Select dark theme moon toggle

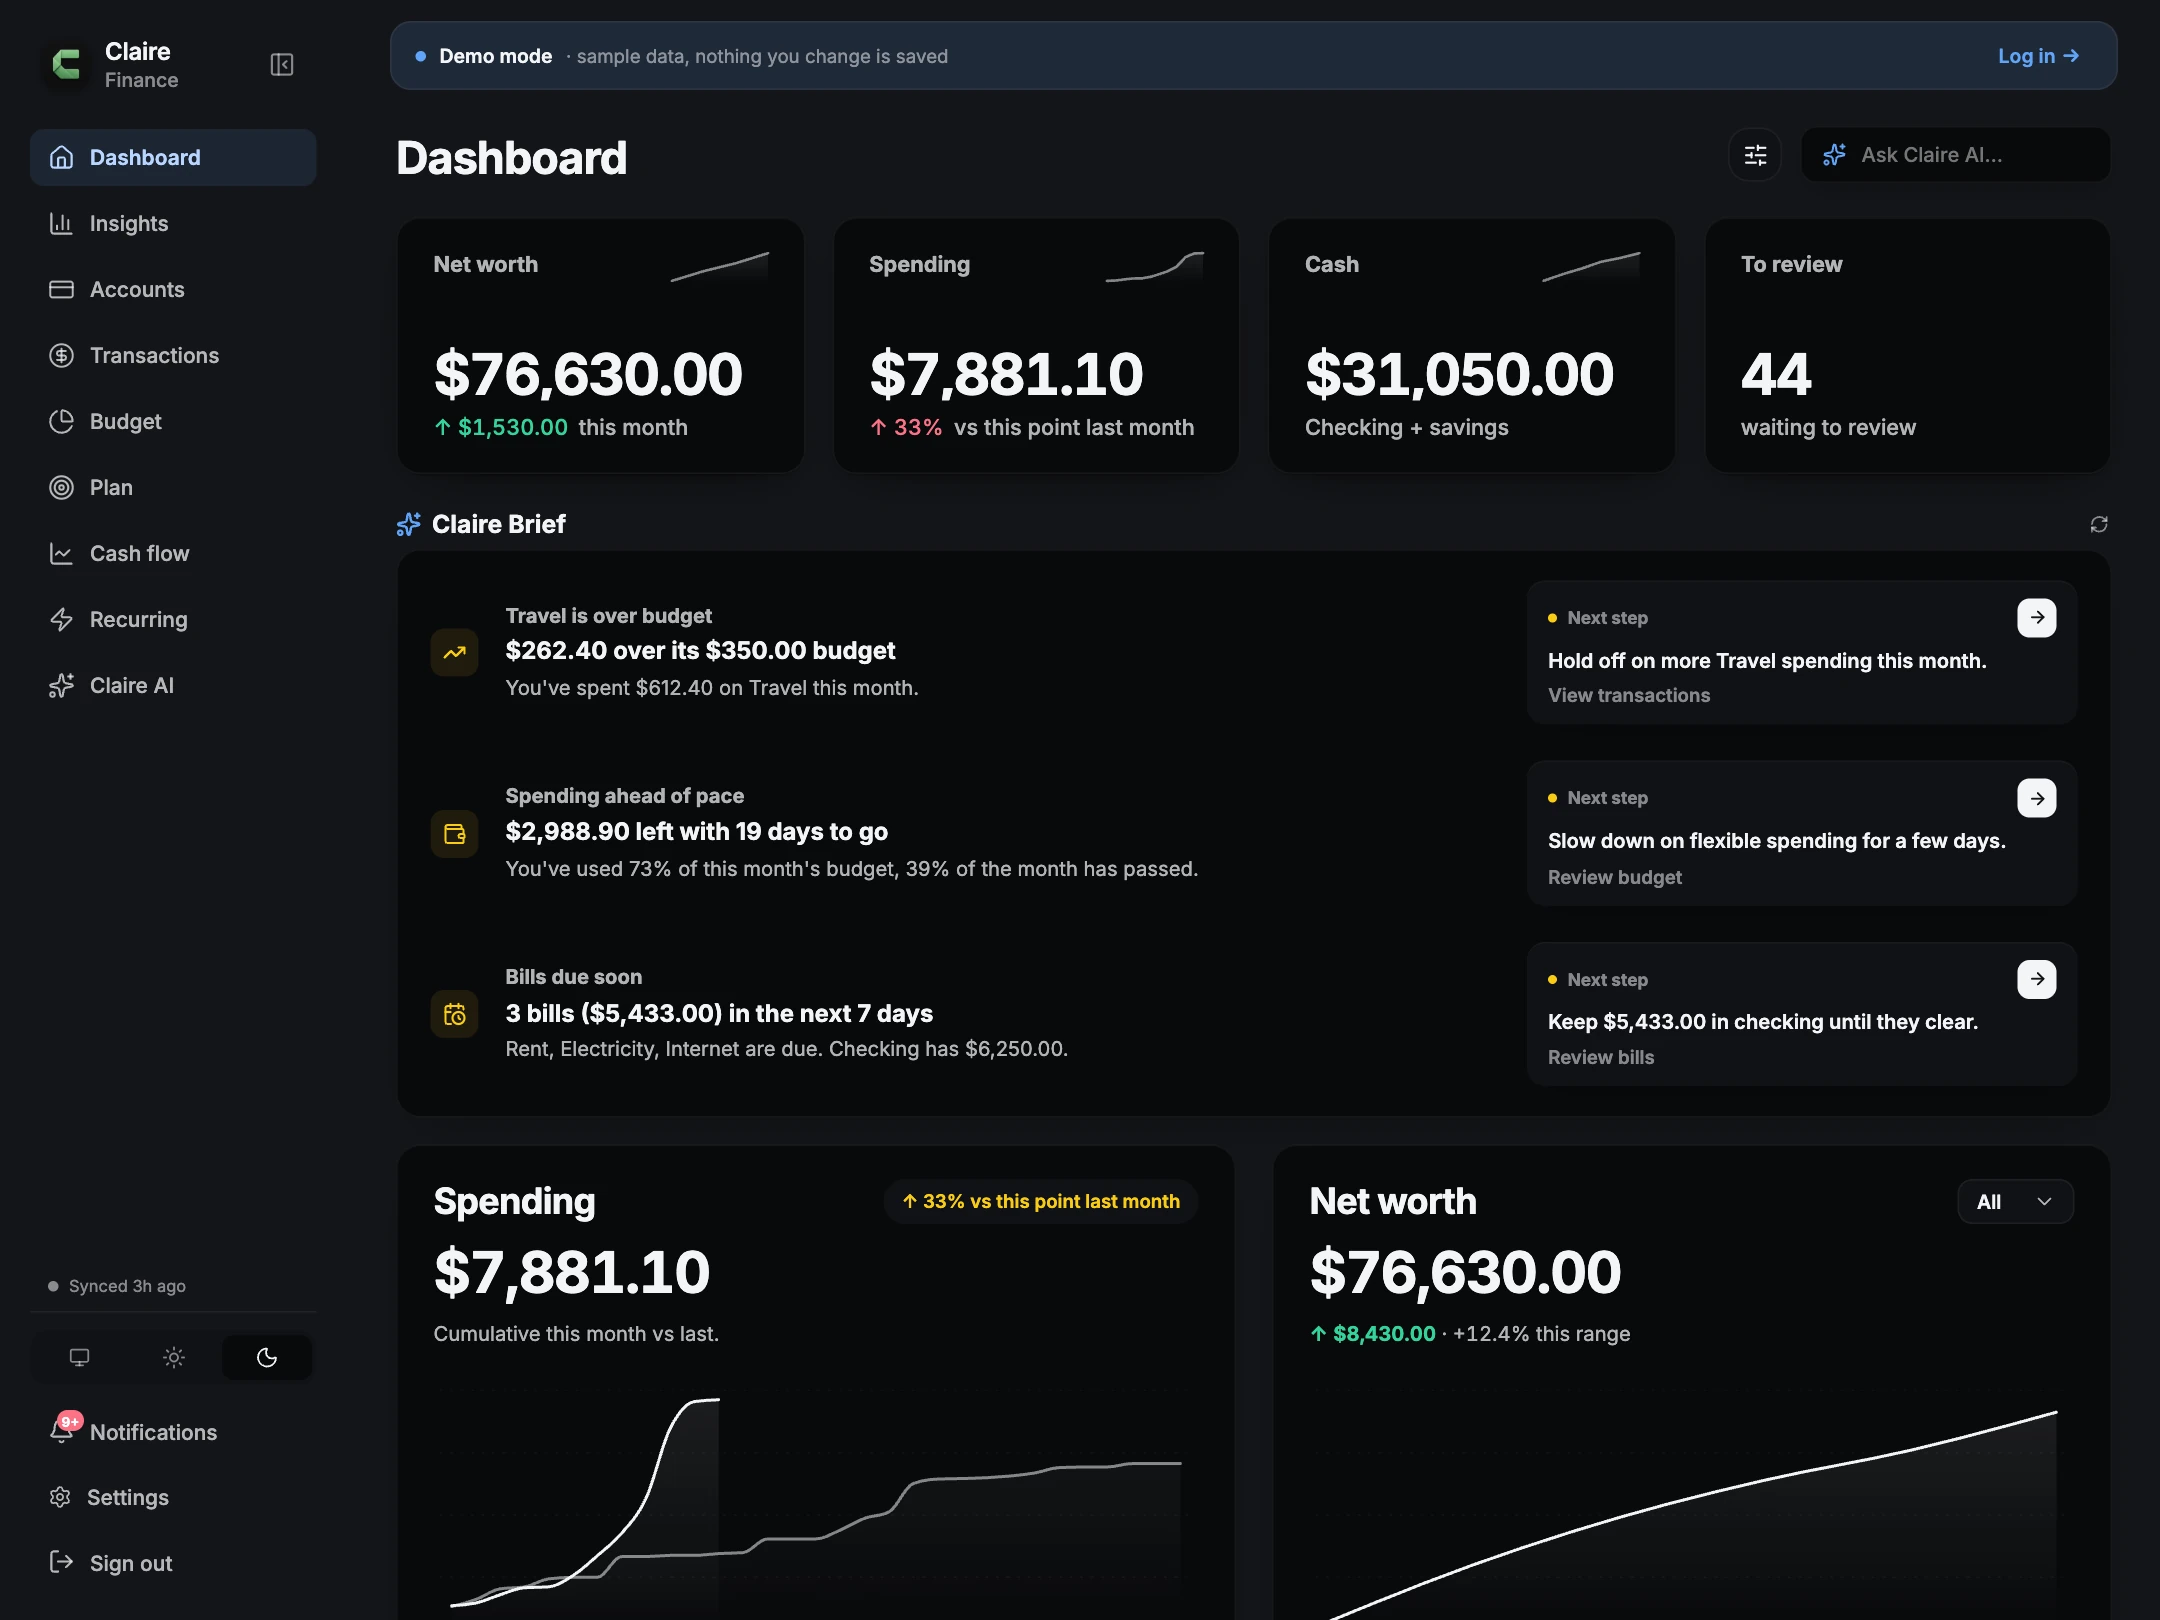pos(267,1357)
